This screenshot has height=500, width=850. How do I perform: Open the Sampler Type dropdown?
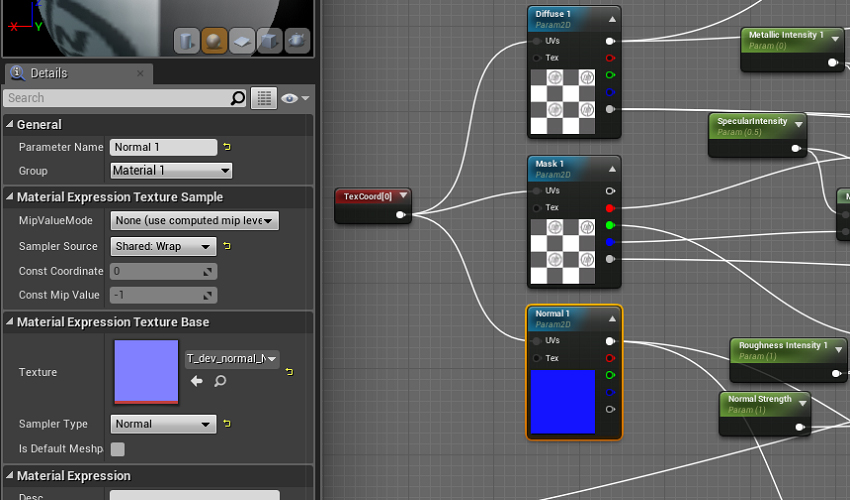pyautogui.click(x=163, y=424)
